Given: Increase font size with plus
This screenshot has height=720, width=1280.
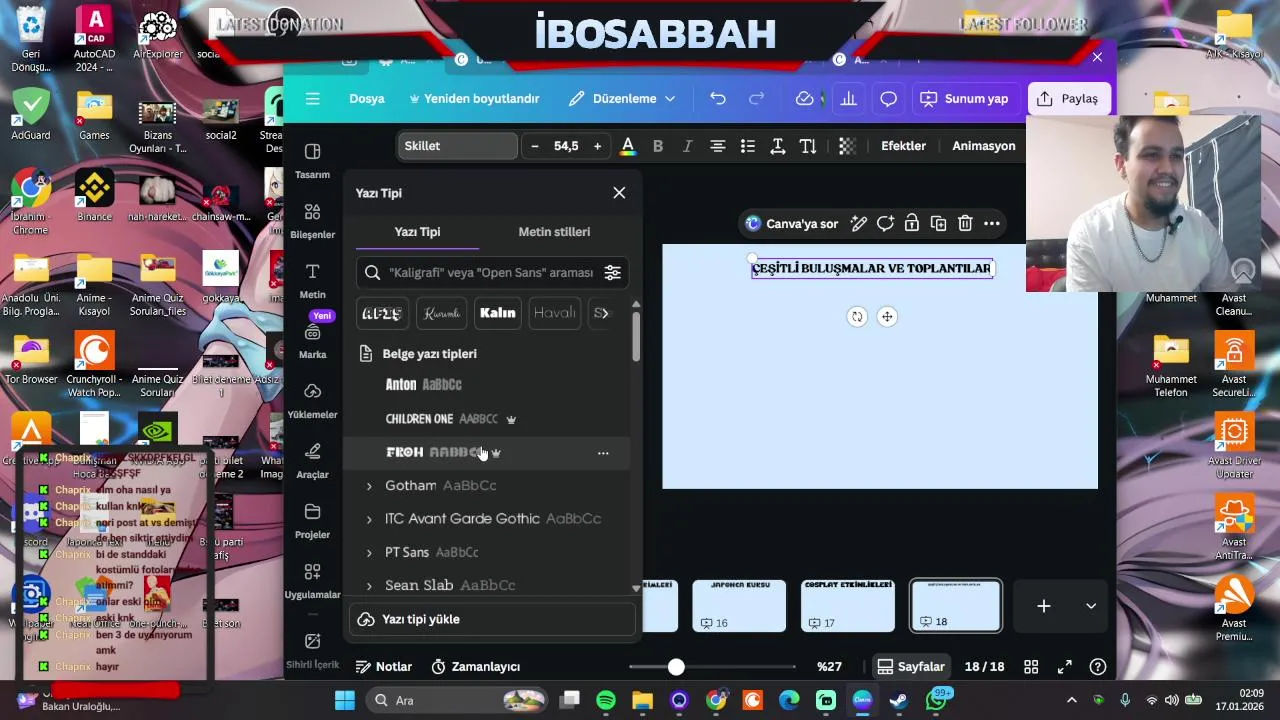Looking at the screenshot, I should 597,146.
